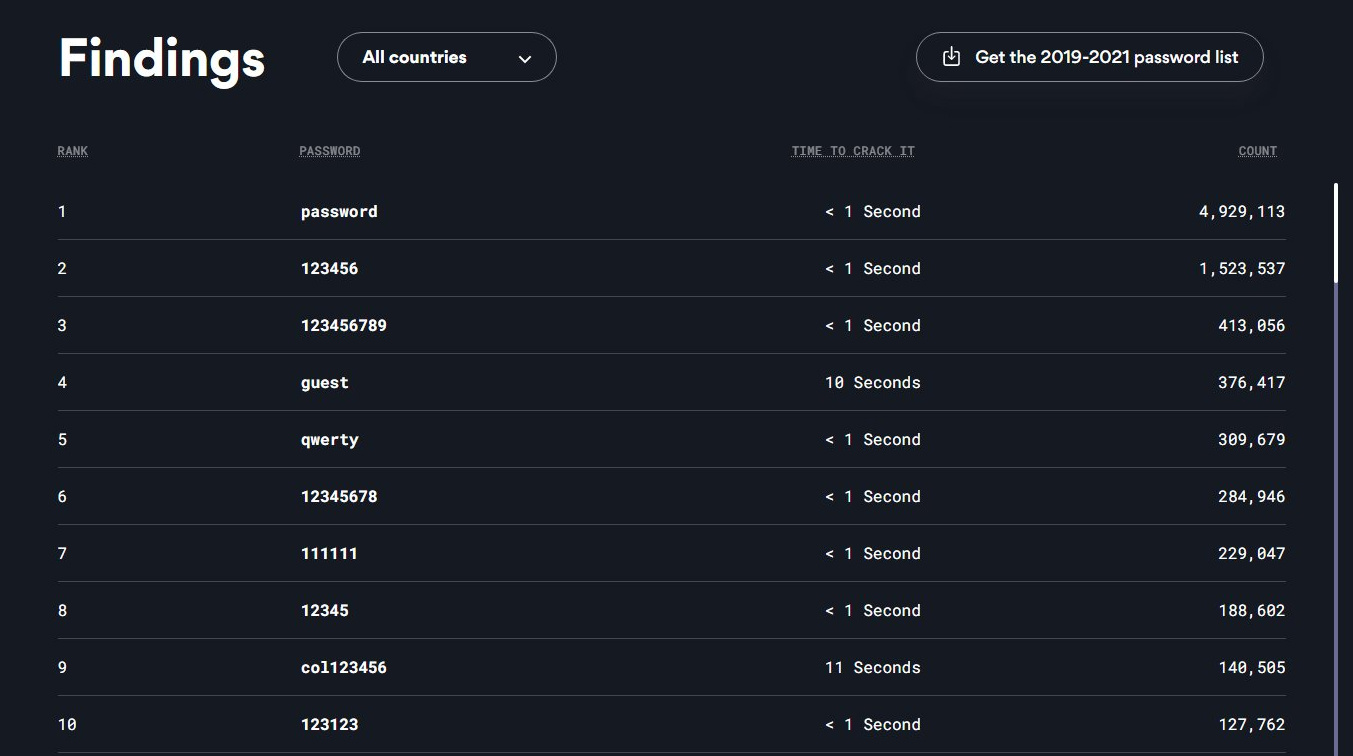Viewport: 1353px width, 756px height.
Task: Sort by the COUNT column header
Action: pos(1257,151)
